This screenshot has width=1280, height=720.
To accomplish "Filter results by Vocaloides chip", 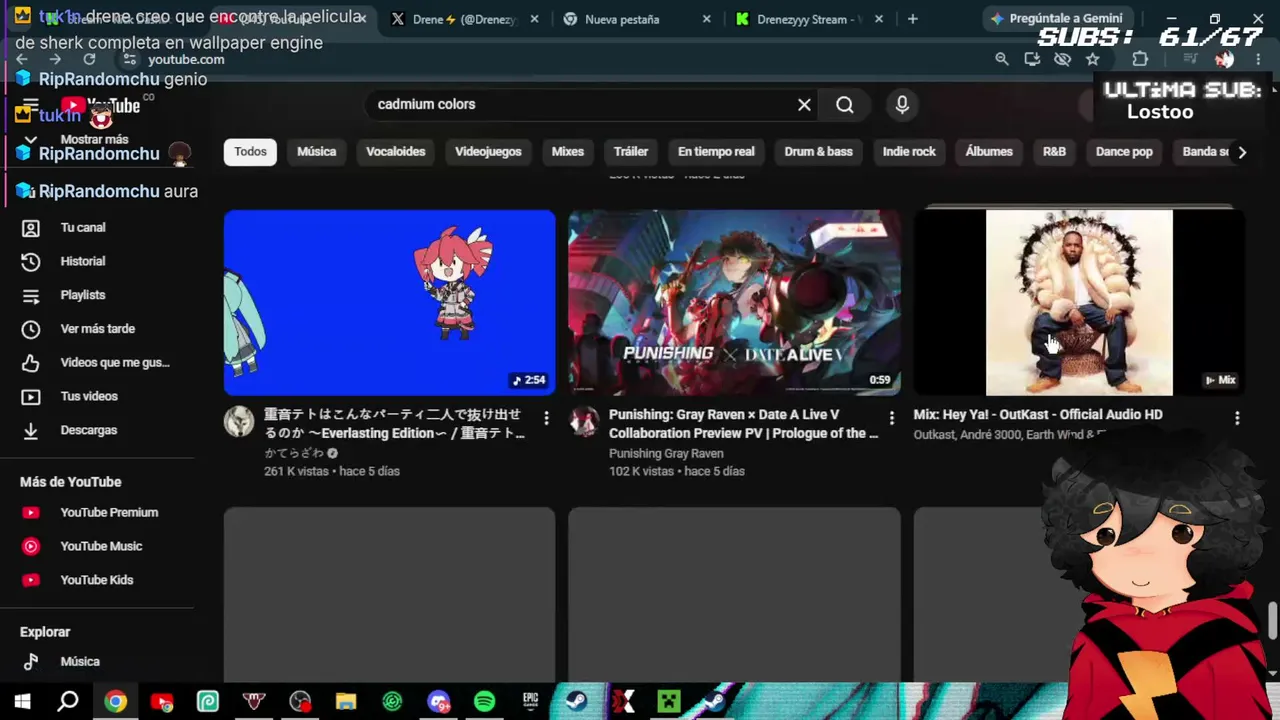I will coord(396,152).
